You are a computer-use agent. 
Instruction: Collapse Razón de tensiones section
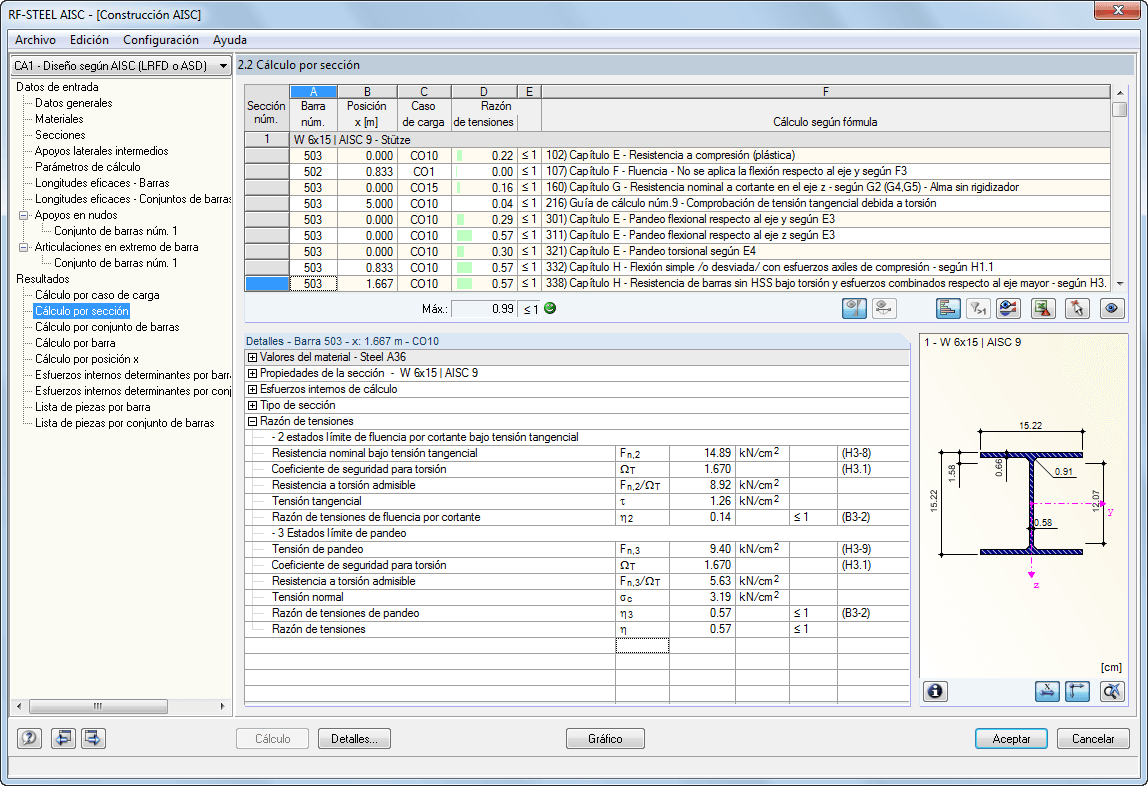252,422
